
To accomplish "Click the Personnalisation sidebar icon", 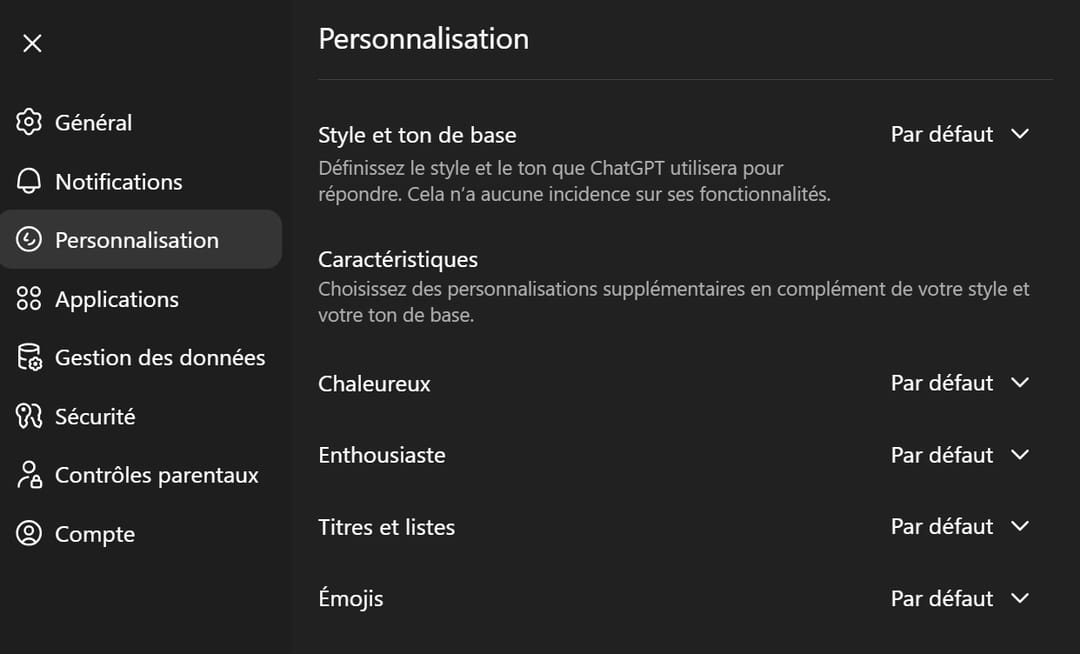I will [x=29, y=240].
